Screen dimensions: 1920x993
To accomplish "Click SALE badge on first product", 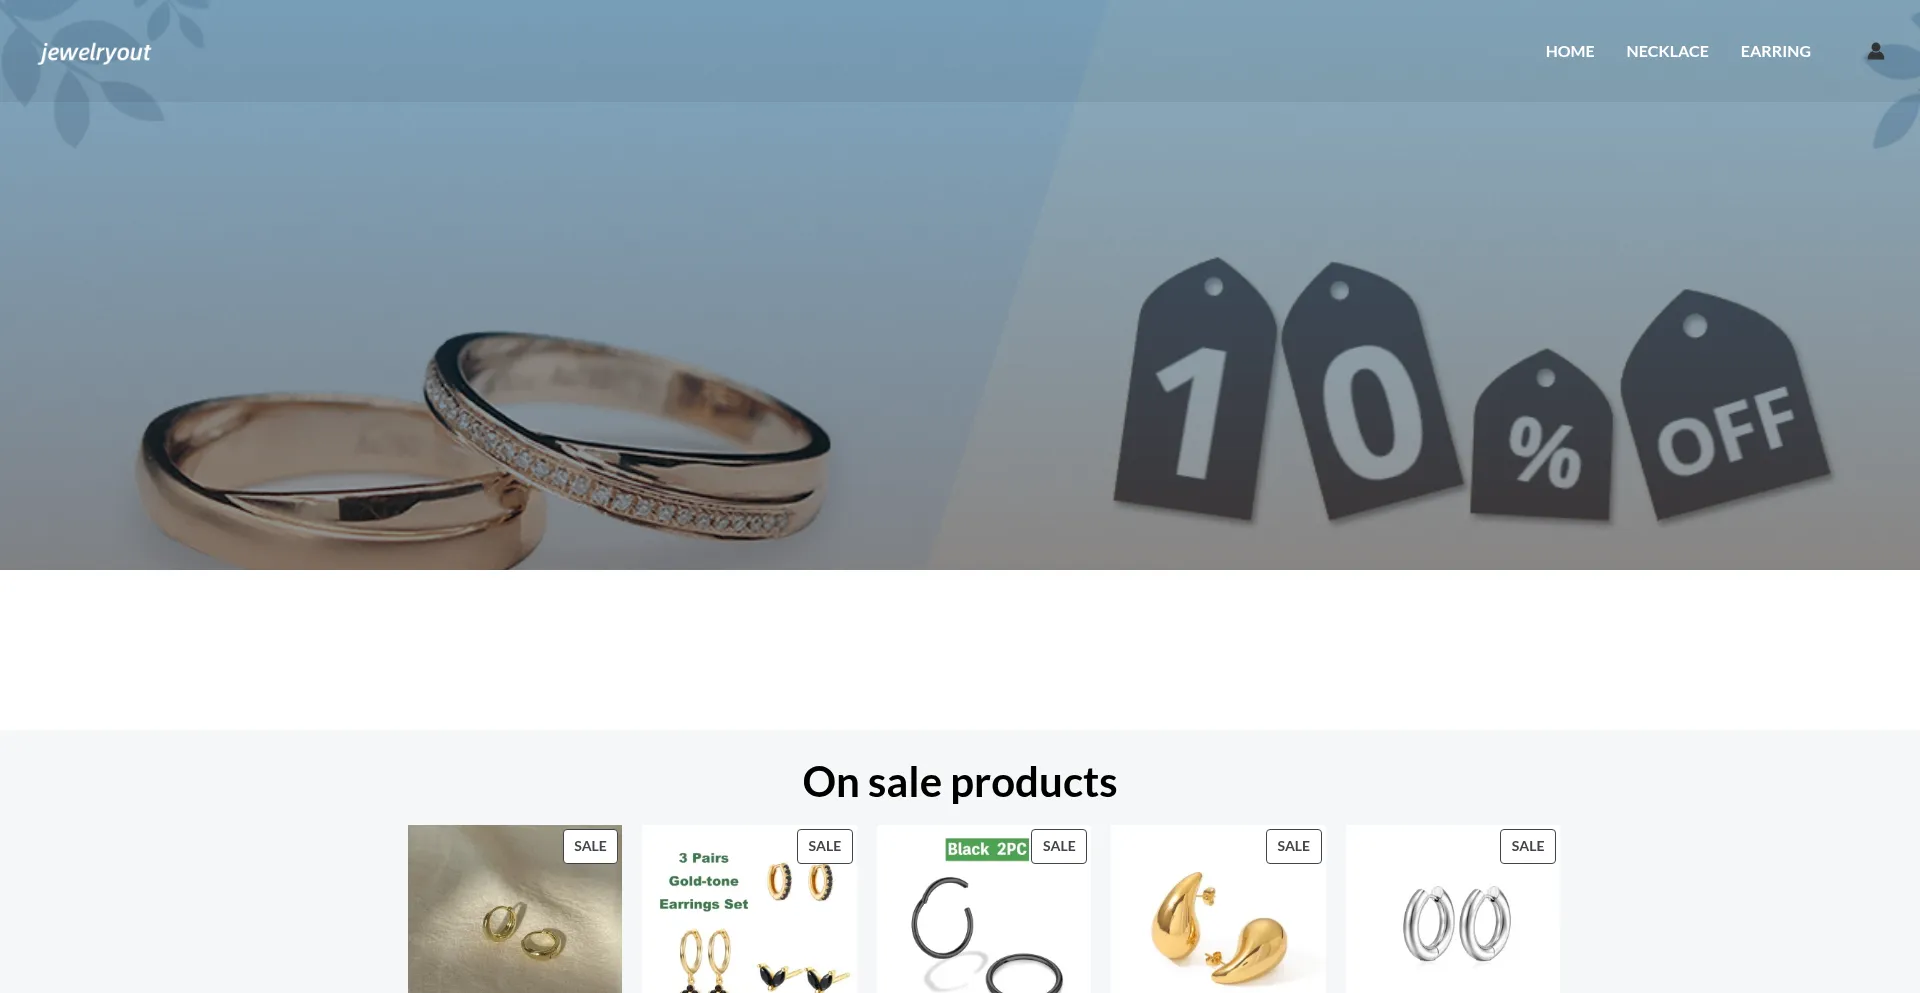I will (x=590, y=846).
